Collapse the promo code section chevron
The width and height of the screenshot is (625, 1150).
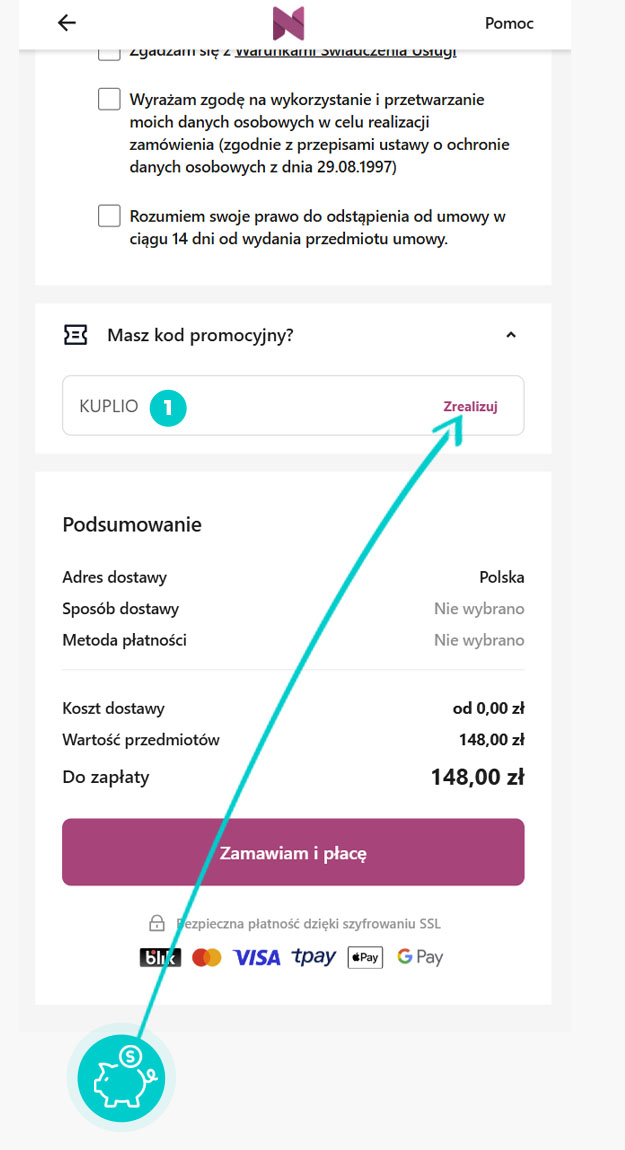click(x=511, y=335)
